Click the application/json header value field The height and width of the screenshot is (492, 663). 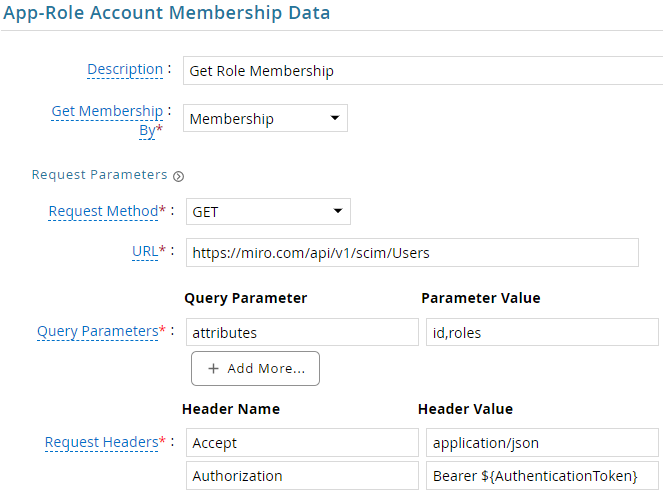click(x=542, y=443)
